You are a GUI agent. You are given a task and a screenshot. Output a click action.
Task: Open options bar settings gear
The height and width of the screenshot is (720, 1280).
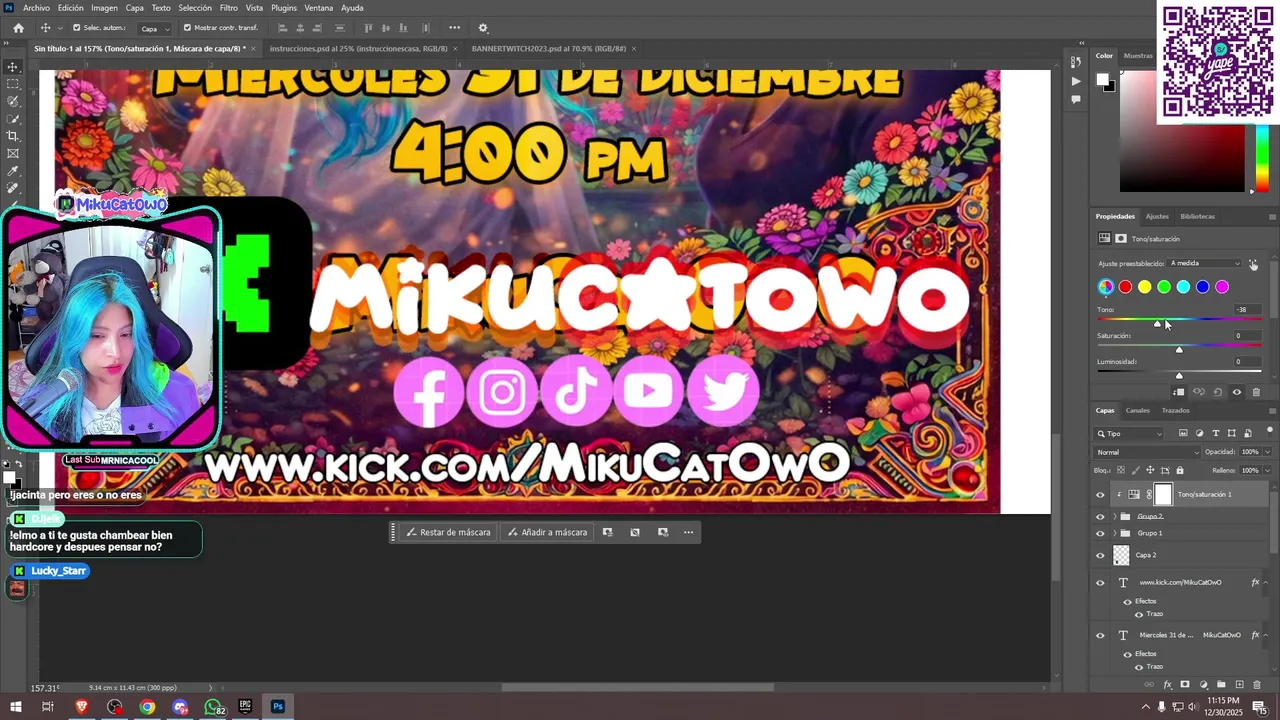click(483, 28)
